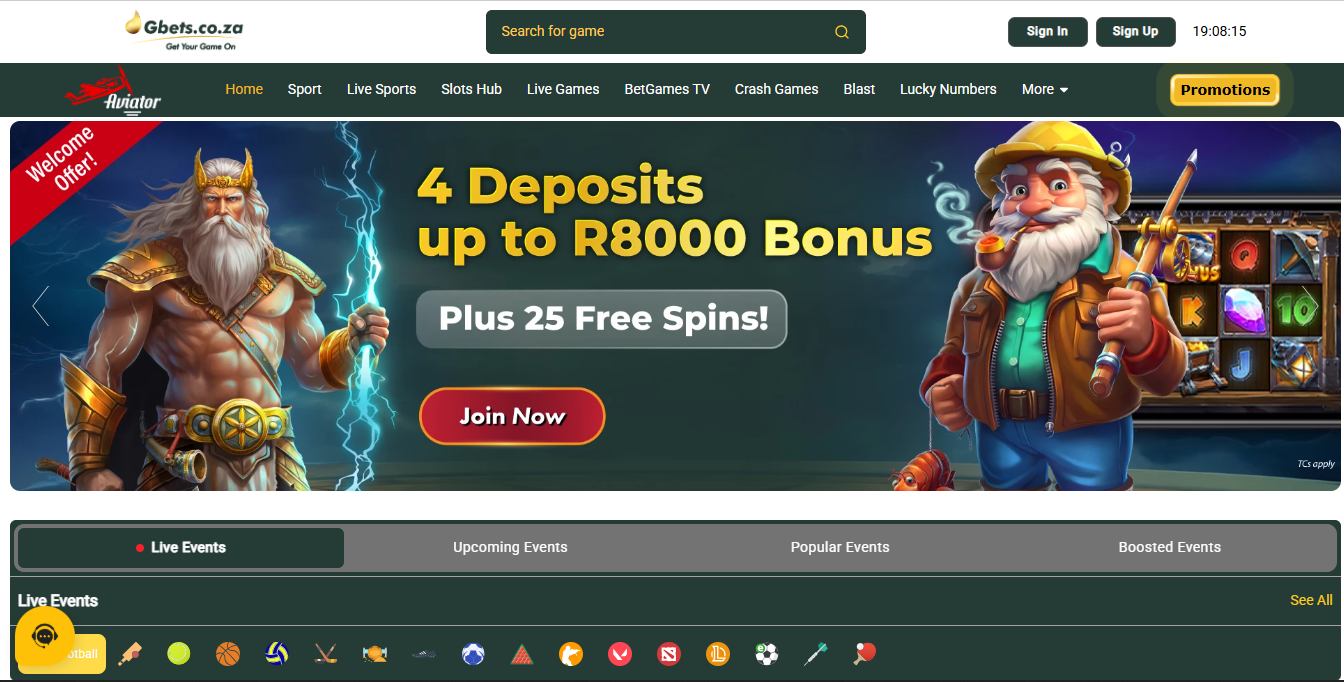Switch to Upcoming Events tab
The height and width of the screenshot is (682, 1344).
click(x=510, y=547)
